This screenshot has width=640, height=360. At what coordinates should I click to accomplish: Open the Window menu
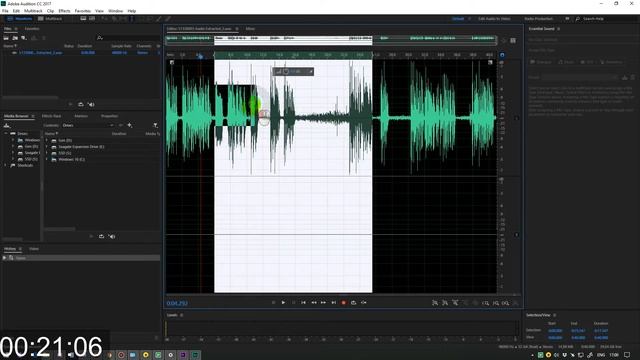coord(115,11)
